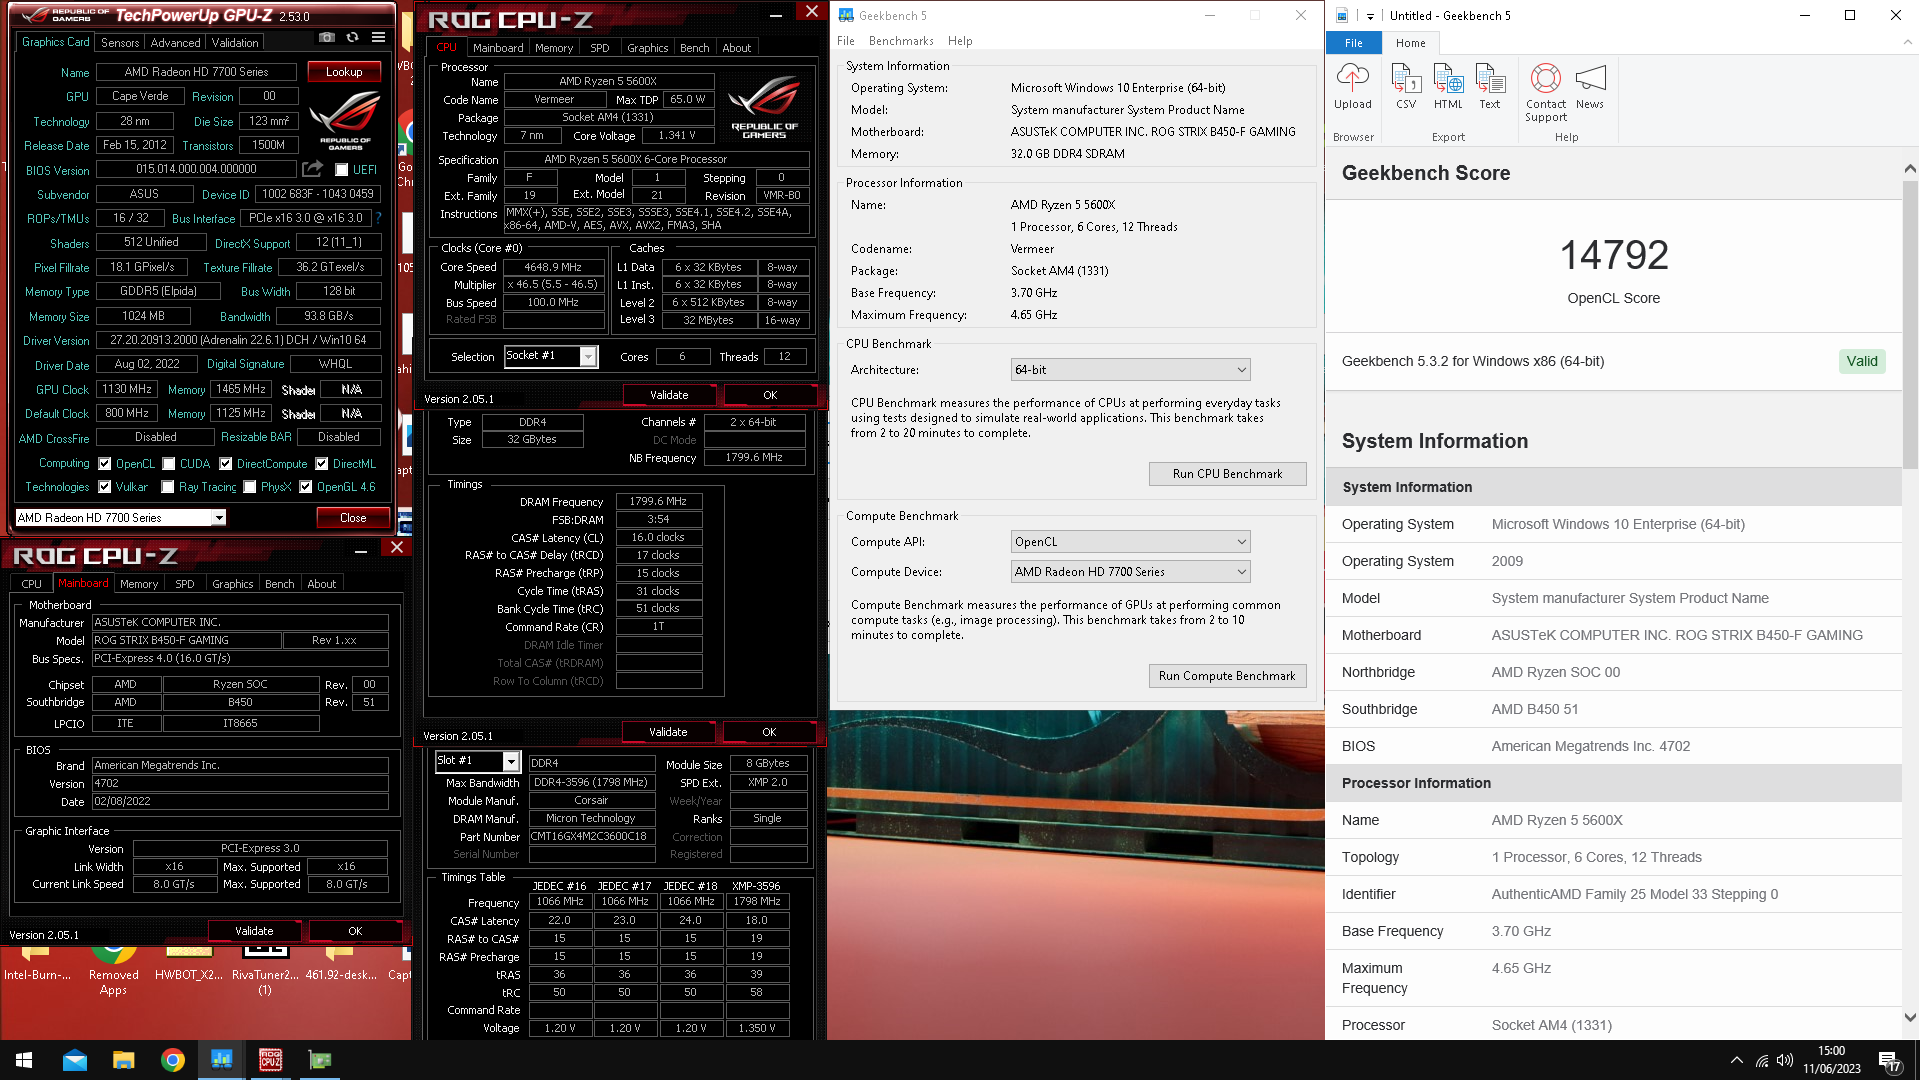Click OK in the top CPU-Z CPU window

point(770,395)
